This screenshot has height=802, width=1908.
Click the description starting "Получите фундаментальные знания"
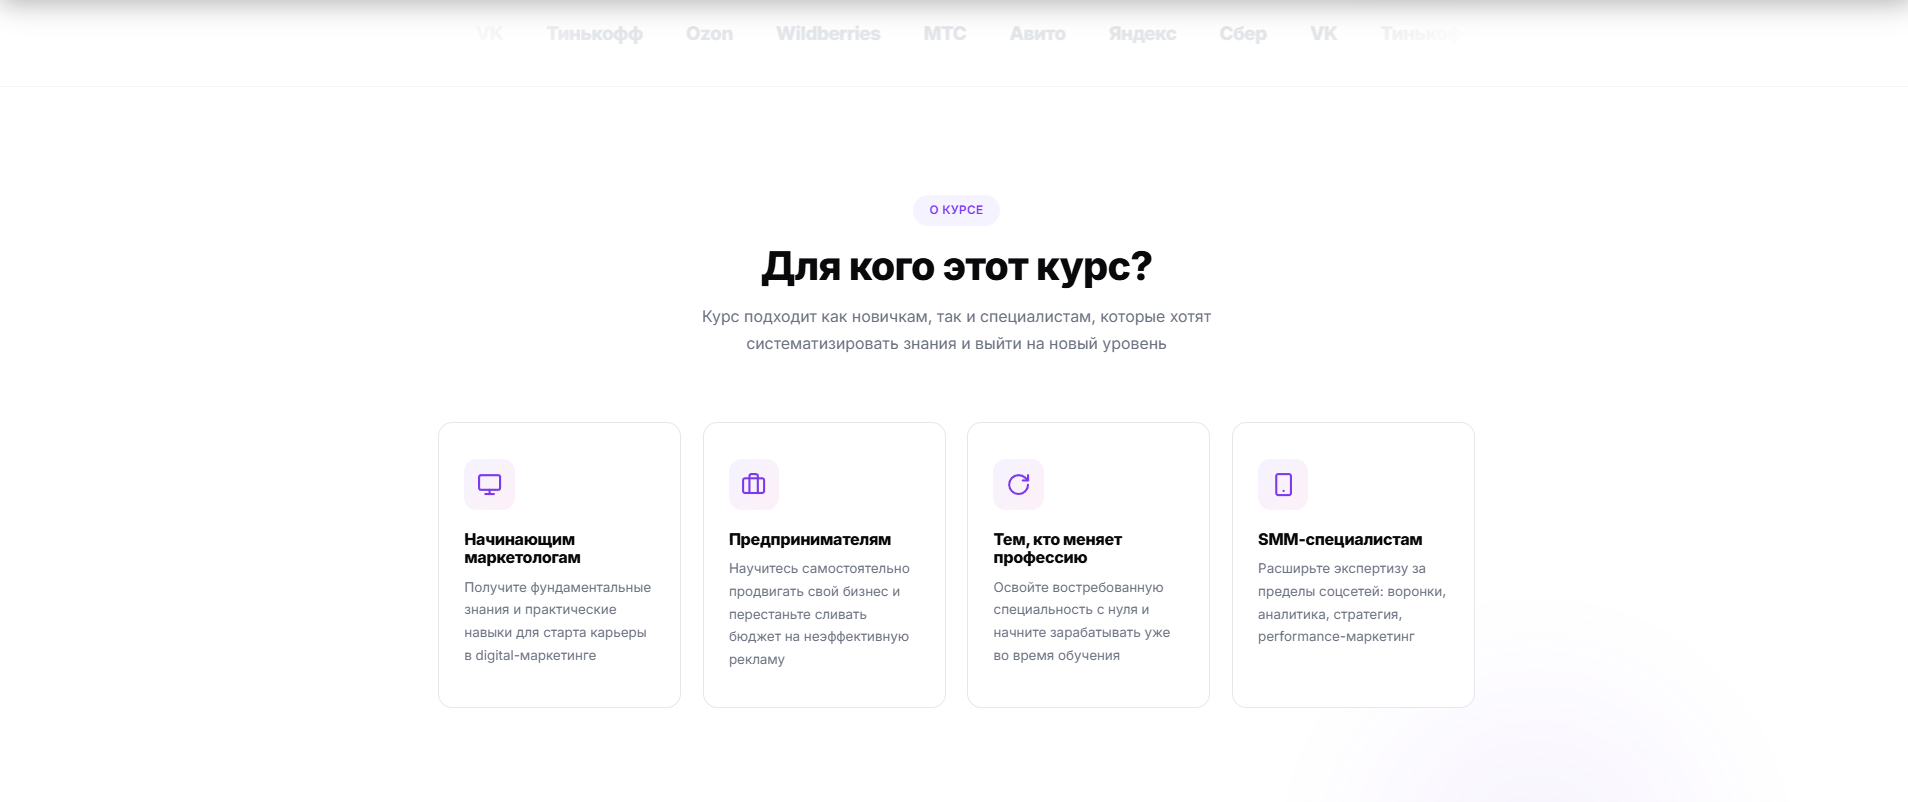557,621
